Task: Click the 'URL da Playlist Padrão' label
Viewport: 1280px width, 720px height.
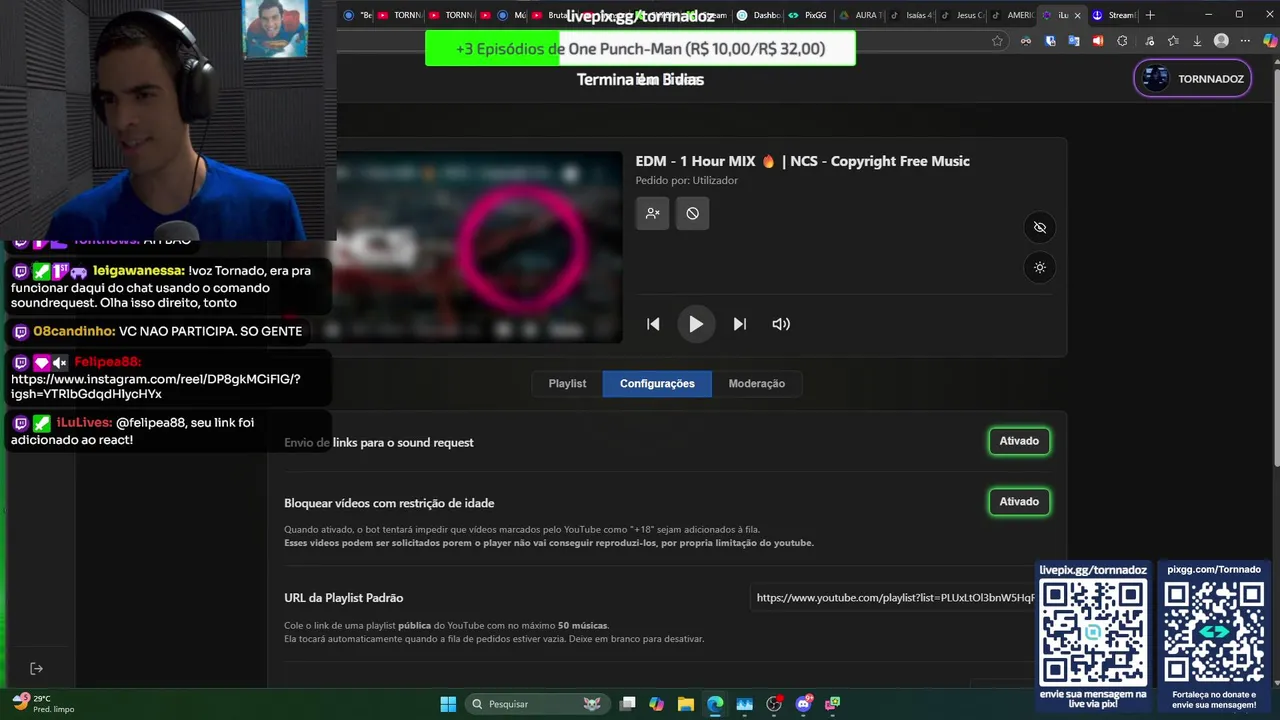Action: [x=343, y=598]
